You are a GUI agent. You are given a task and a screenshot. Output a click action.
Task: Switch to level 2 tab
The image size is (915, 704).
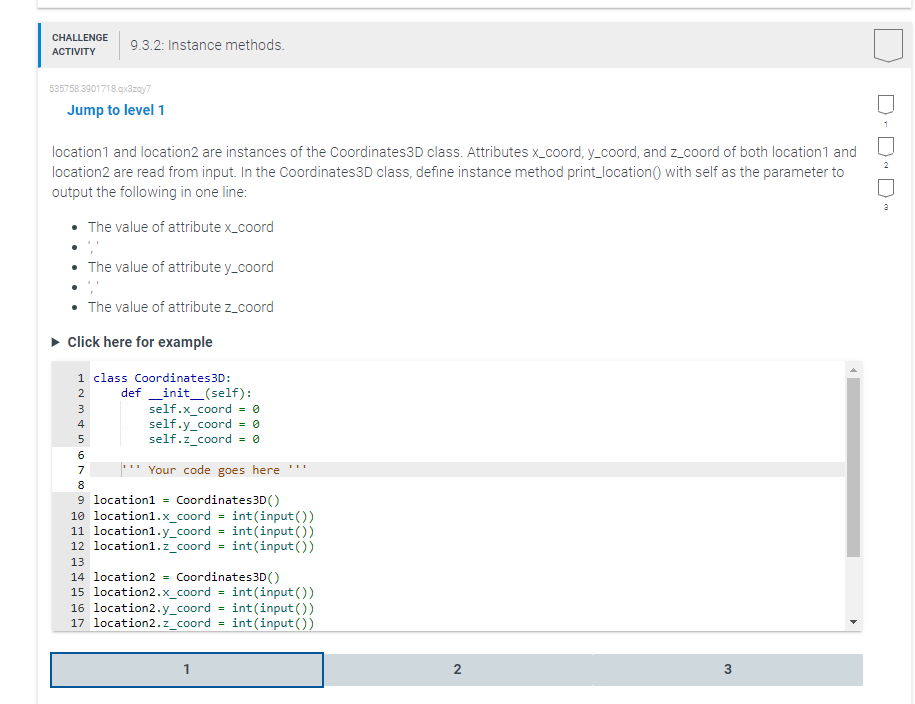pos(458,670)
